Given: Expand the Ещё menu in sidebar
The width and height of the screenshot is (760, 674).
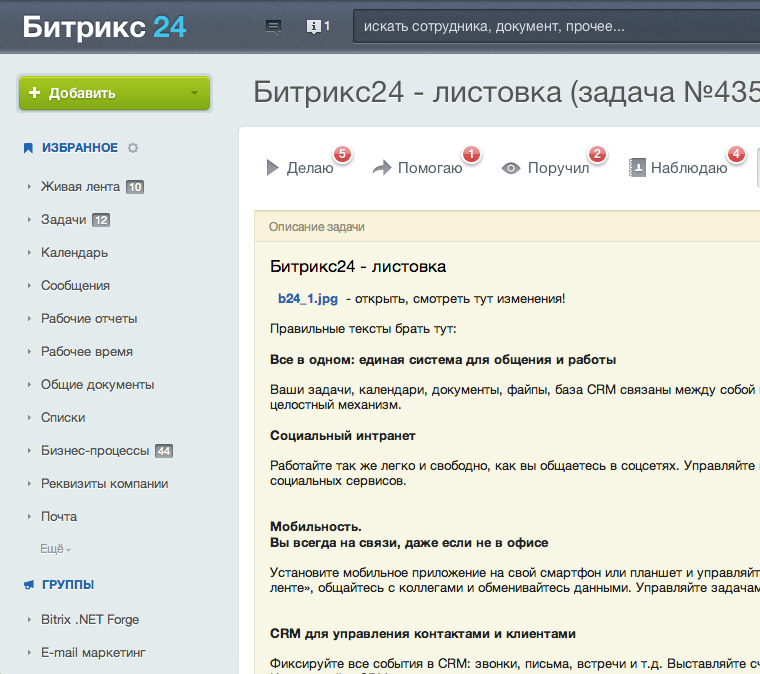Looking at the screenshot, I should point(55,549).
